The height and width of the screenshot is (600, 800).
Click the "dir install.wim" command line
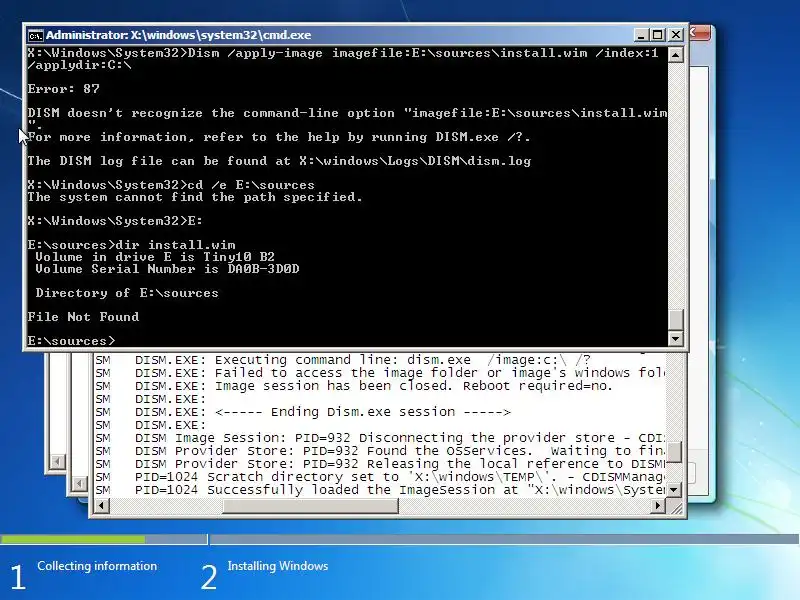[x=132, y=245]
